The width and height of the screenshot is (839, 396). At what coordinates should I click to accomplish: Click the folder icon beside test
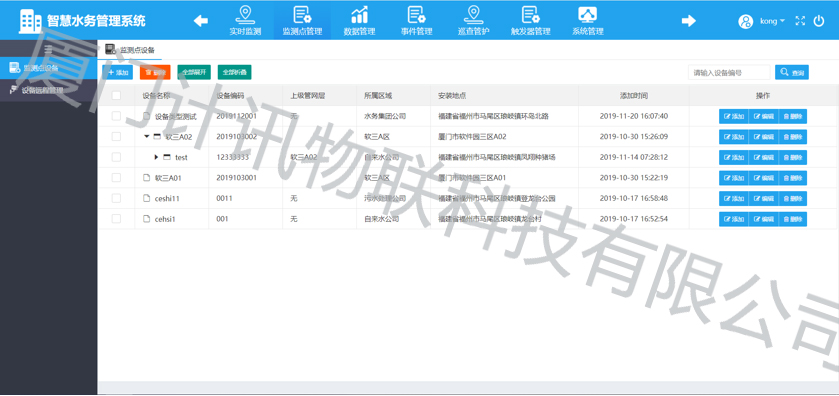click(x=167, y=157)
